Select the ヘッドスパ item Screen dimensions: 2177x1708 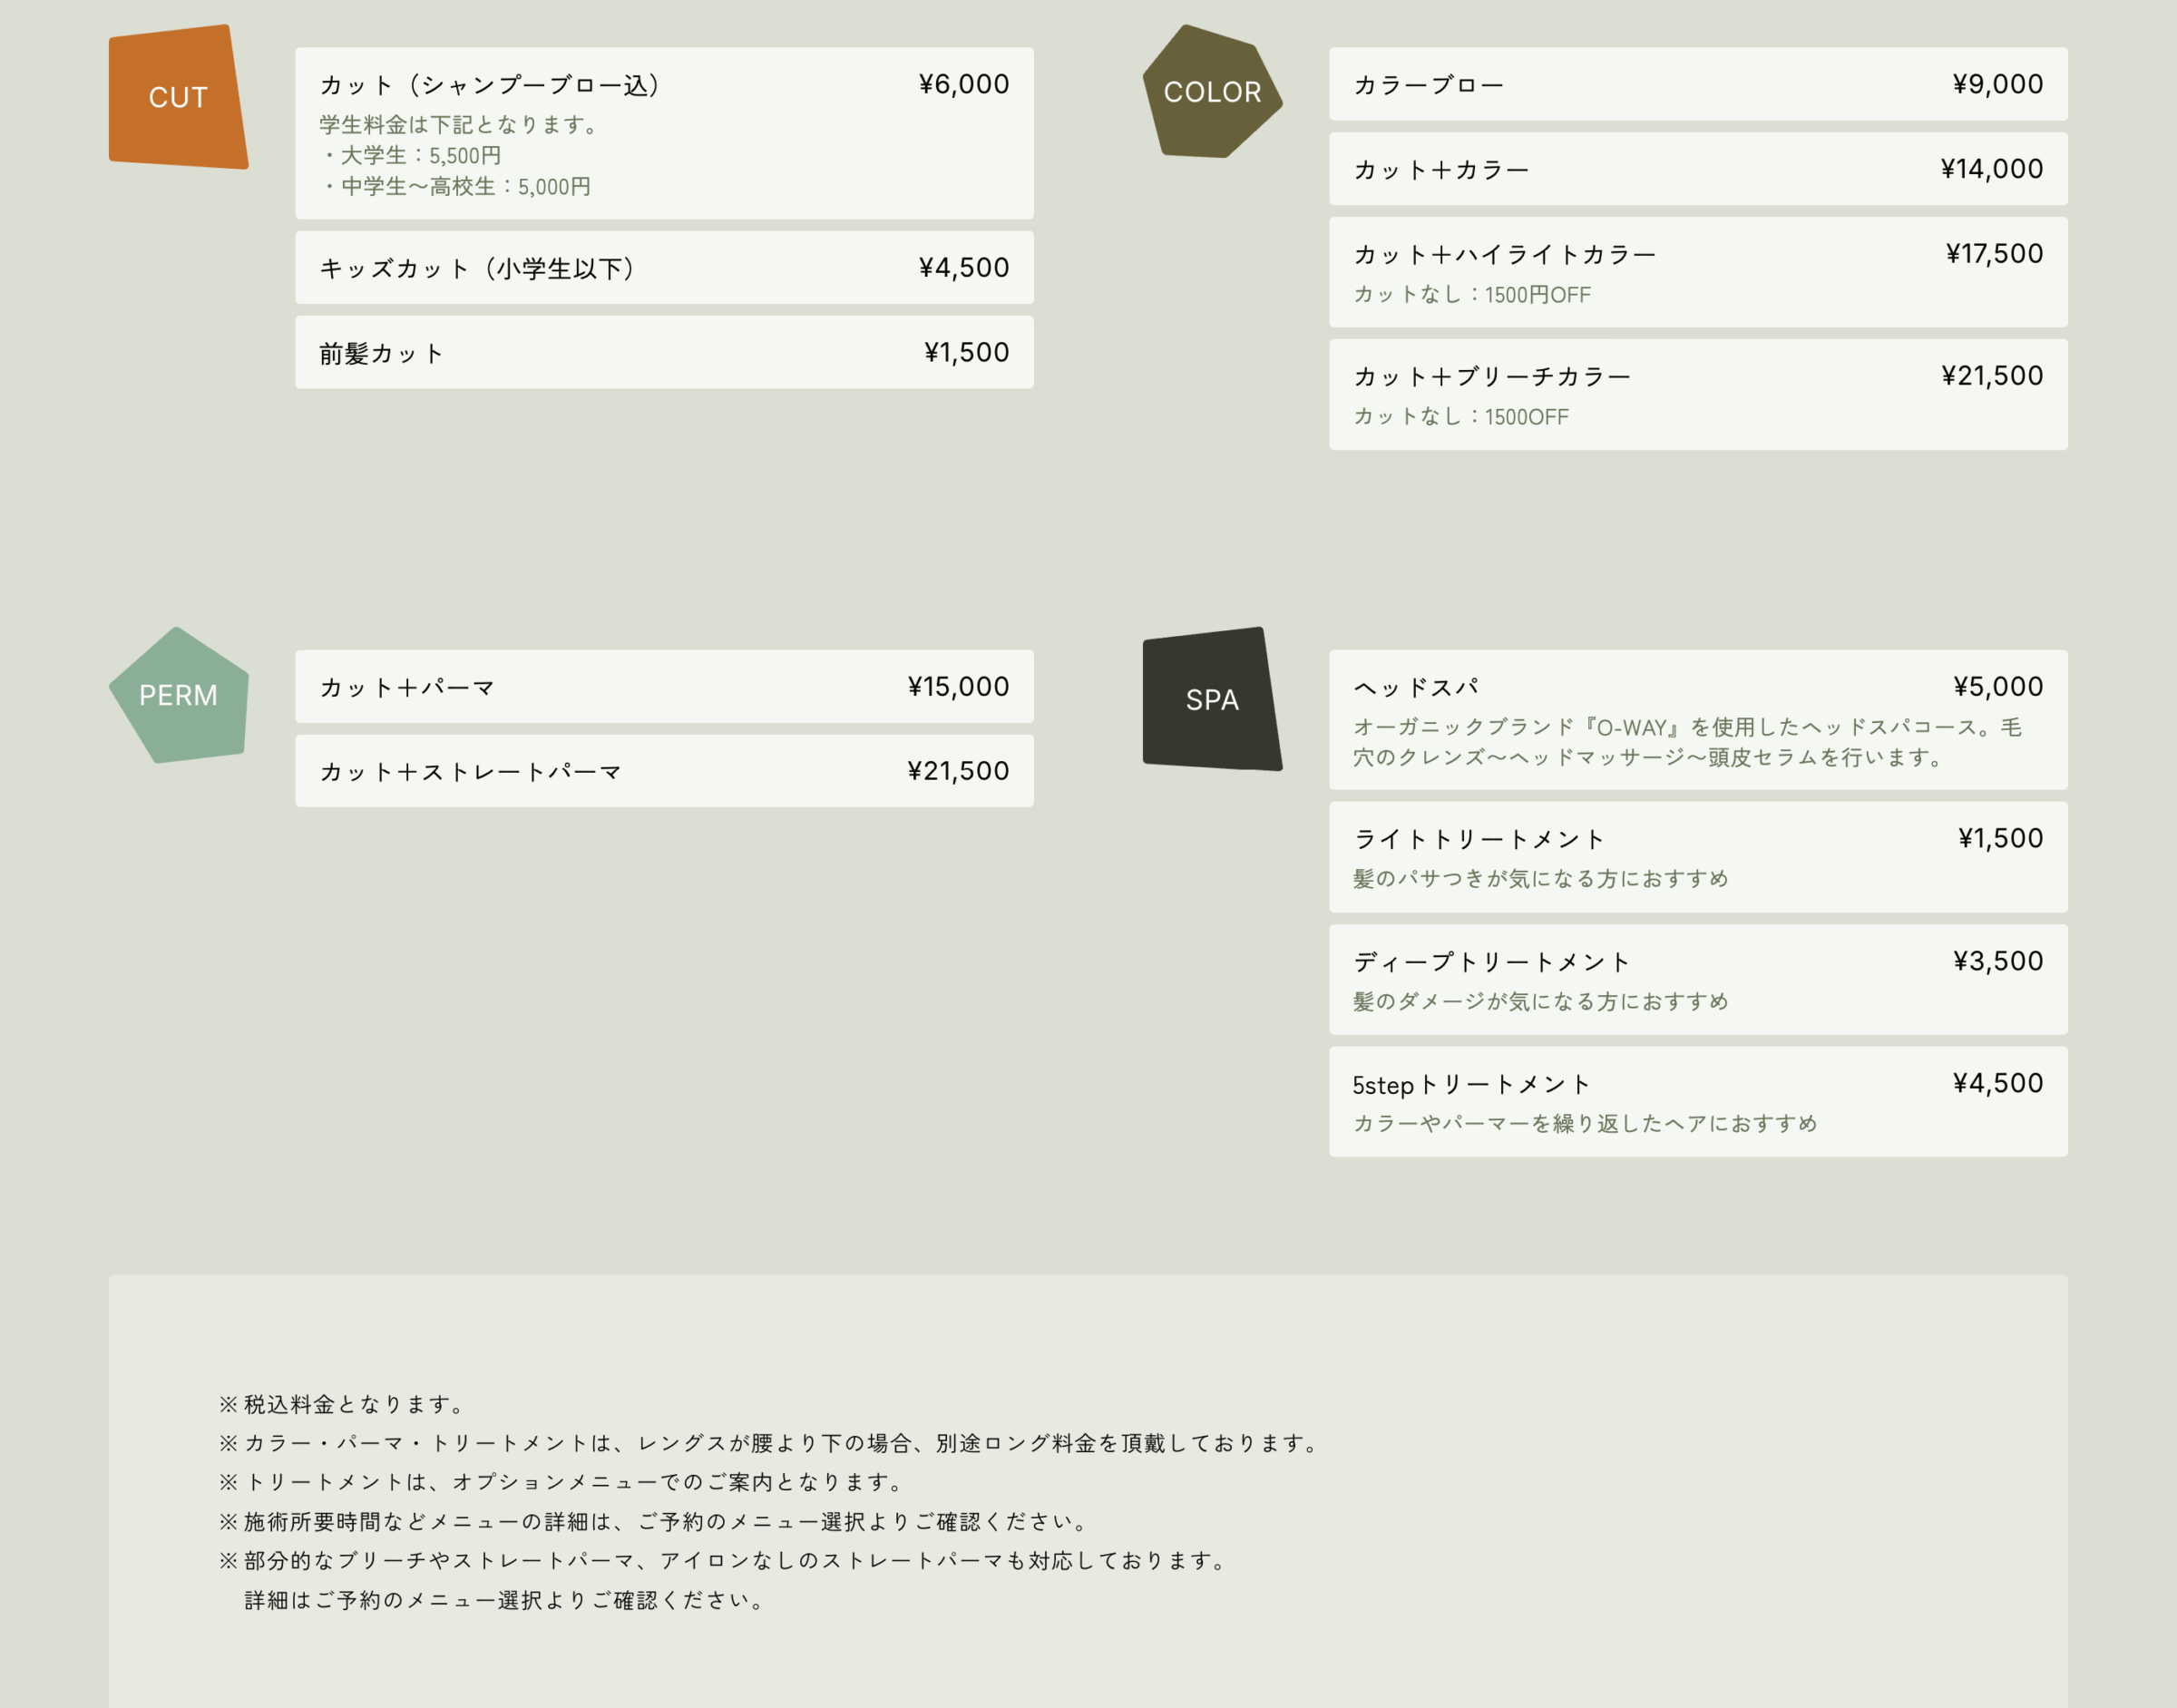pyautogui.click(x=1698, y=719)
